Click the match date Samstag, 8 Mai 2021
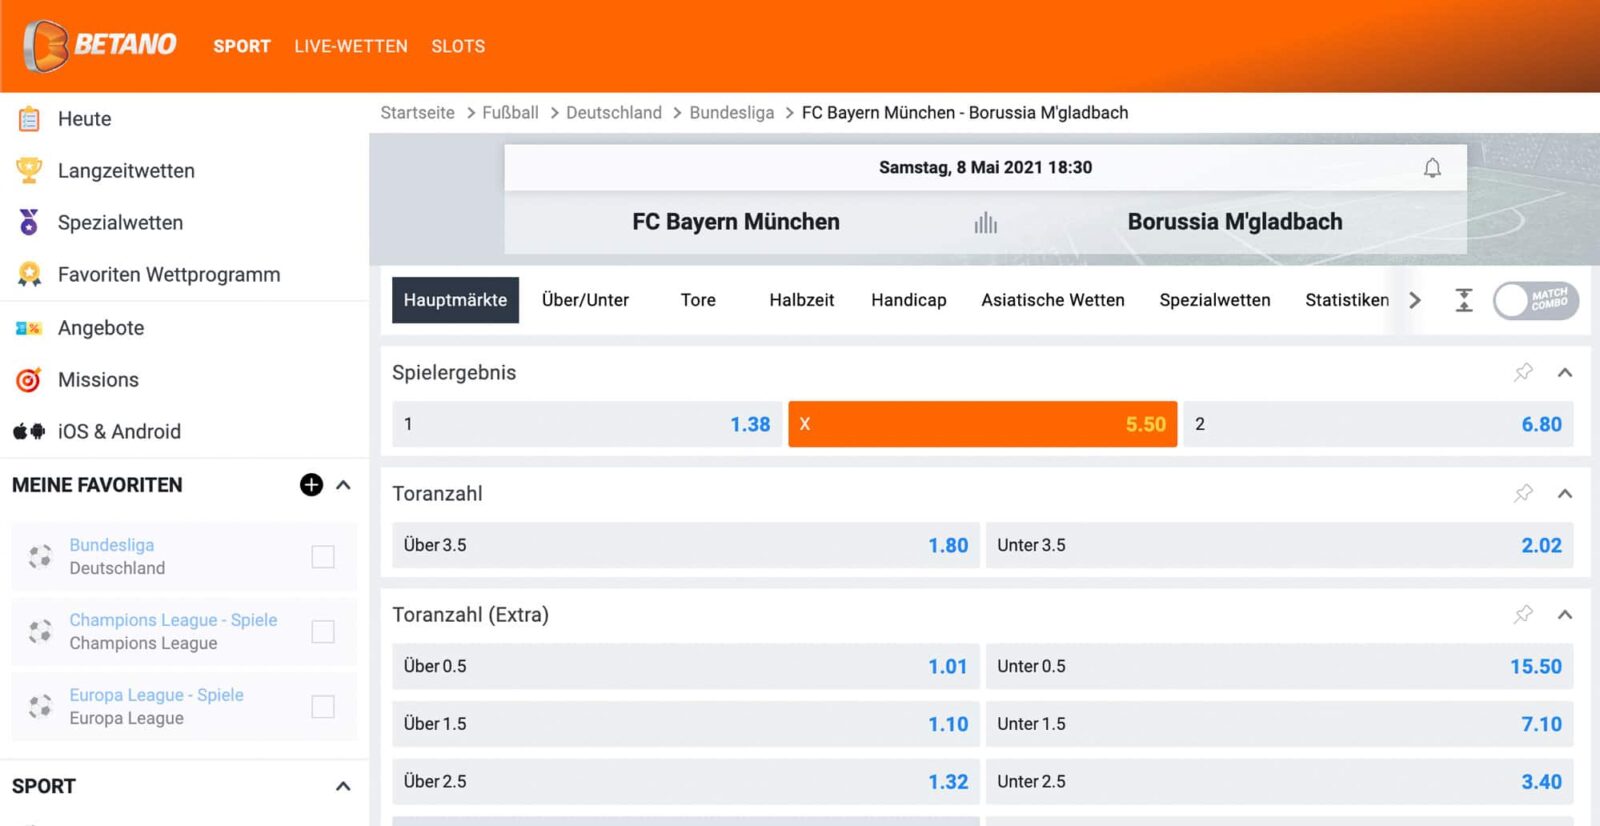This screenshot has height=826, width=1600. (x=985, y=168)
